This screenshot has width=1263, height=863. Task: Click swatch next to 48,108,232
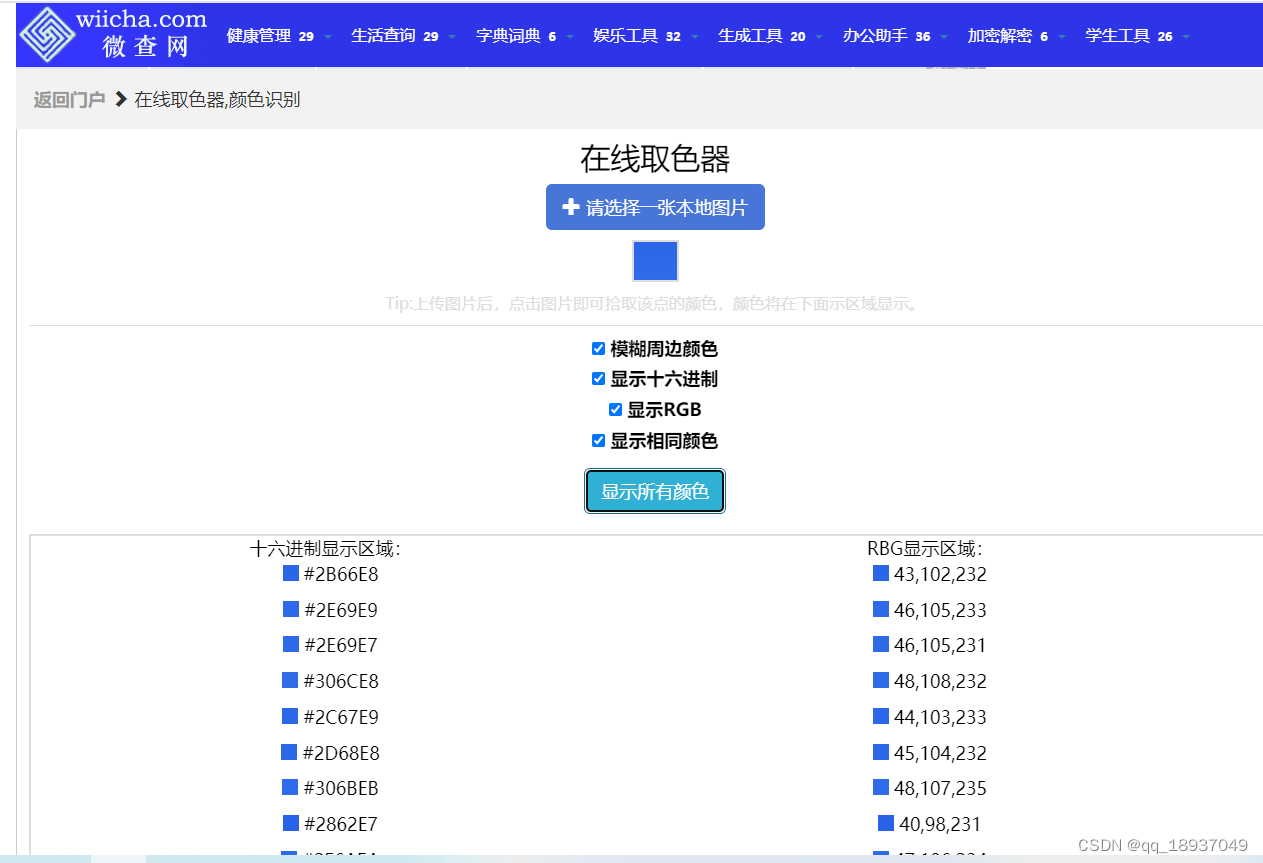881,680
